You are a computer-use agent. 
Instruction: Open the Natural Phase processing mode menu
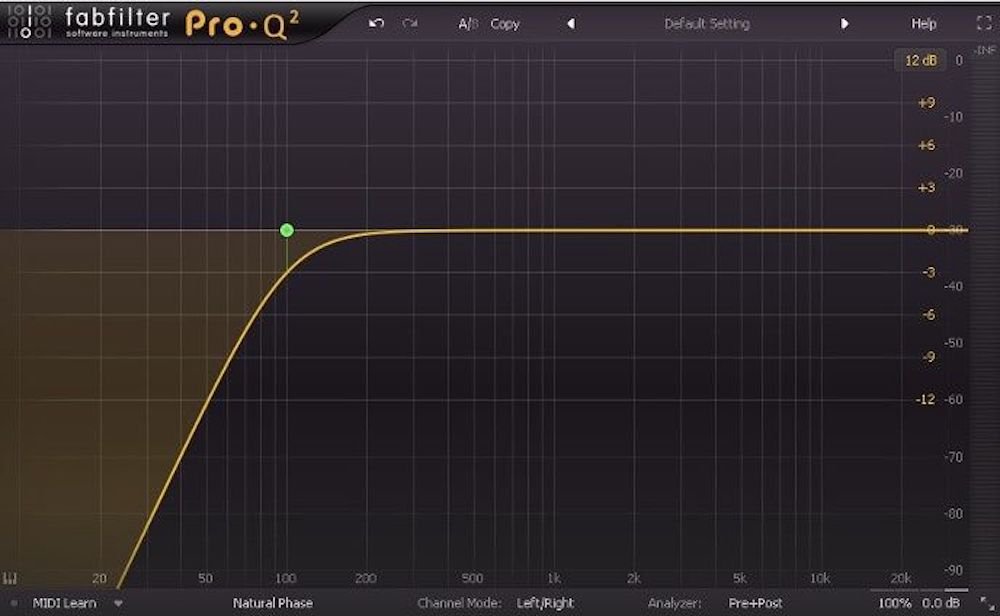coord(272,603)
